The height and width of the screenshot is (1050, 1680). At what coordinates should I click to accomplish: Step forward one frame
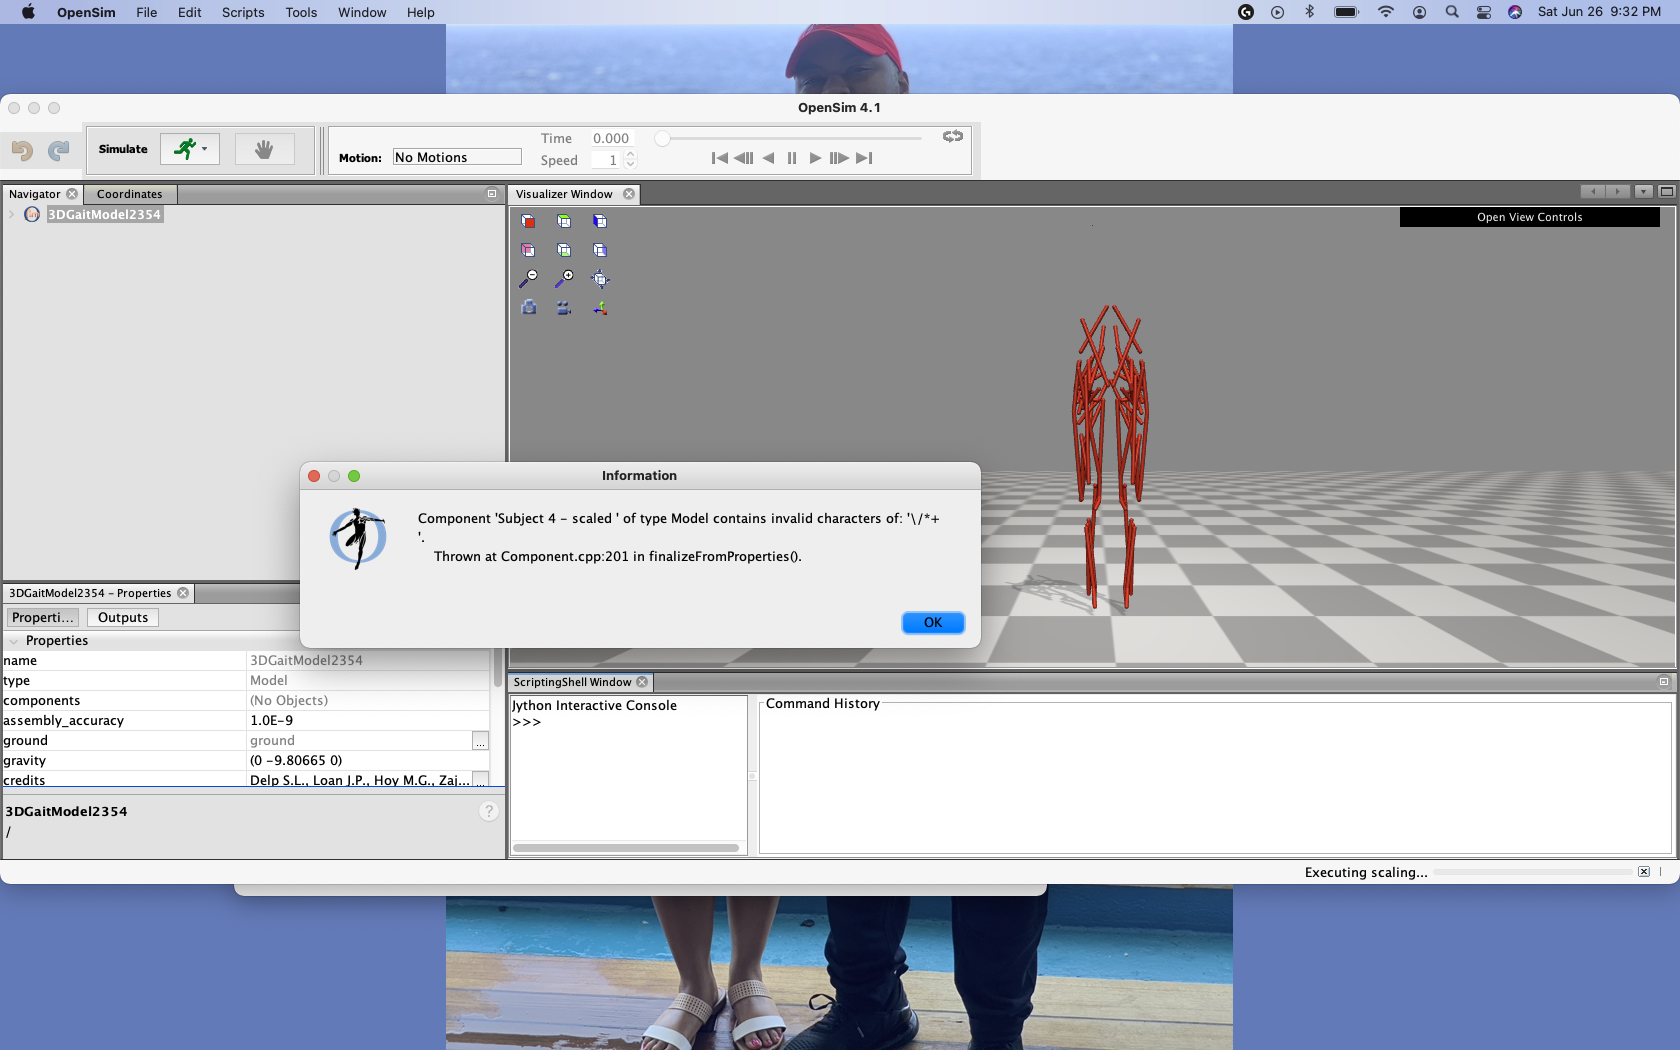click(x=839, y=158)
